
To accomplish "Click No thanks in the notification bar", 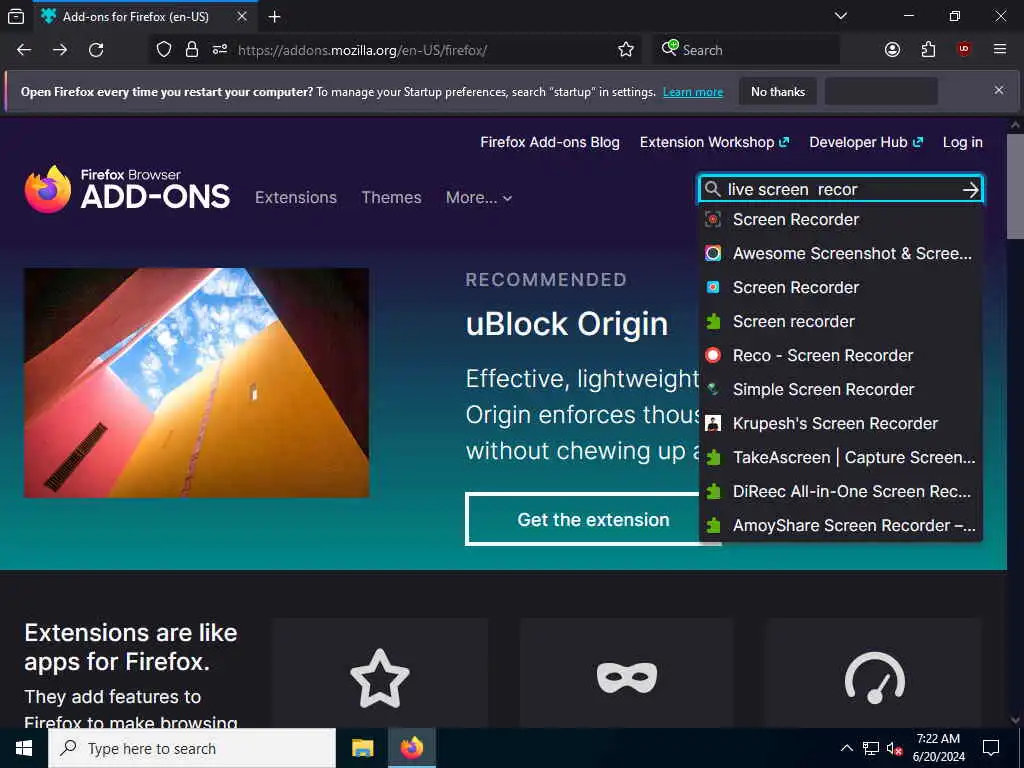I will click(x=778, y=91).
